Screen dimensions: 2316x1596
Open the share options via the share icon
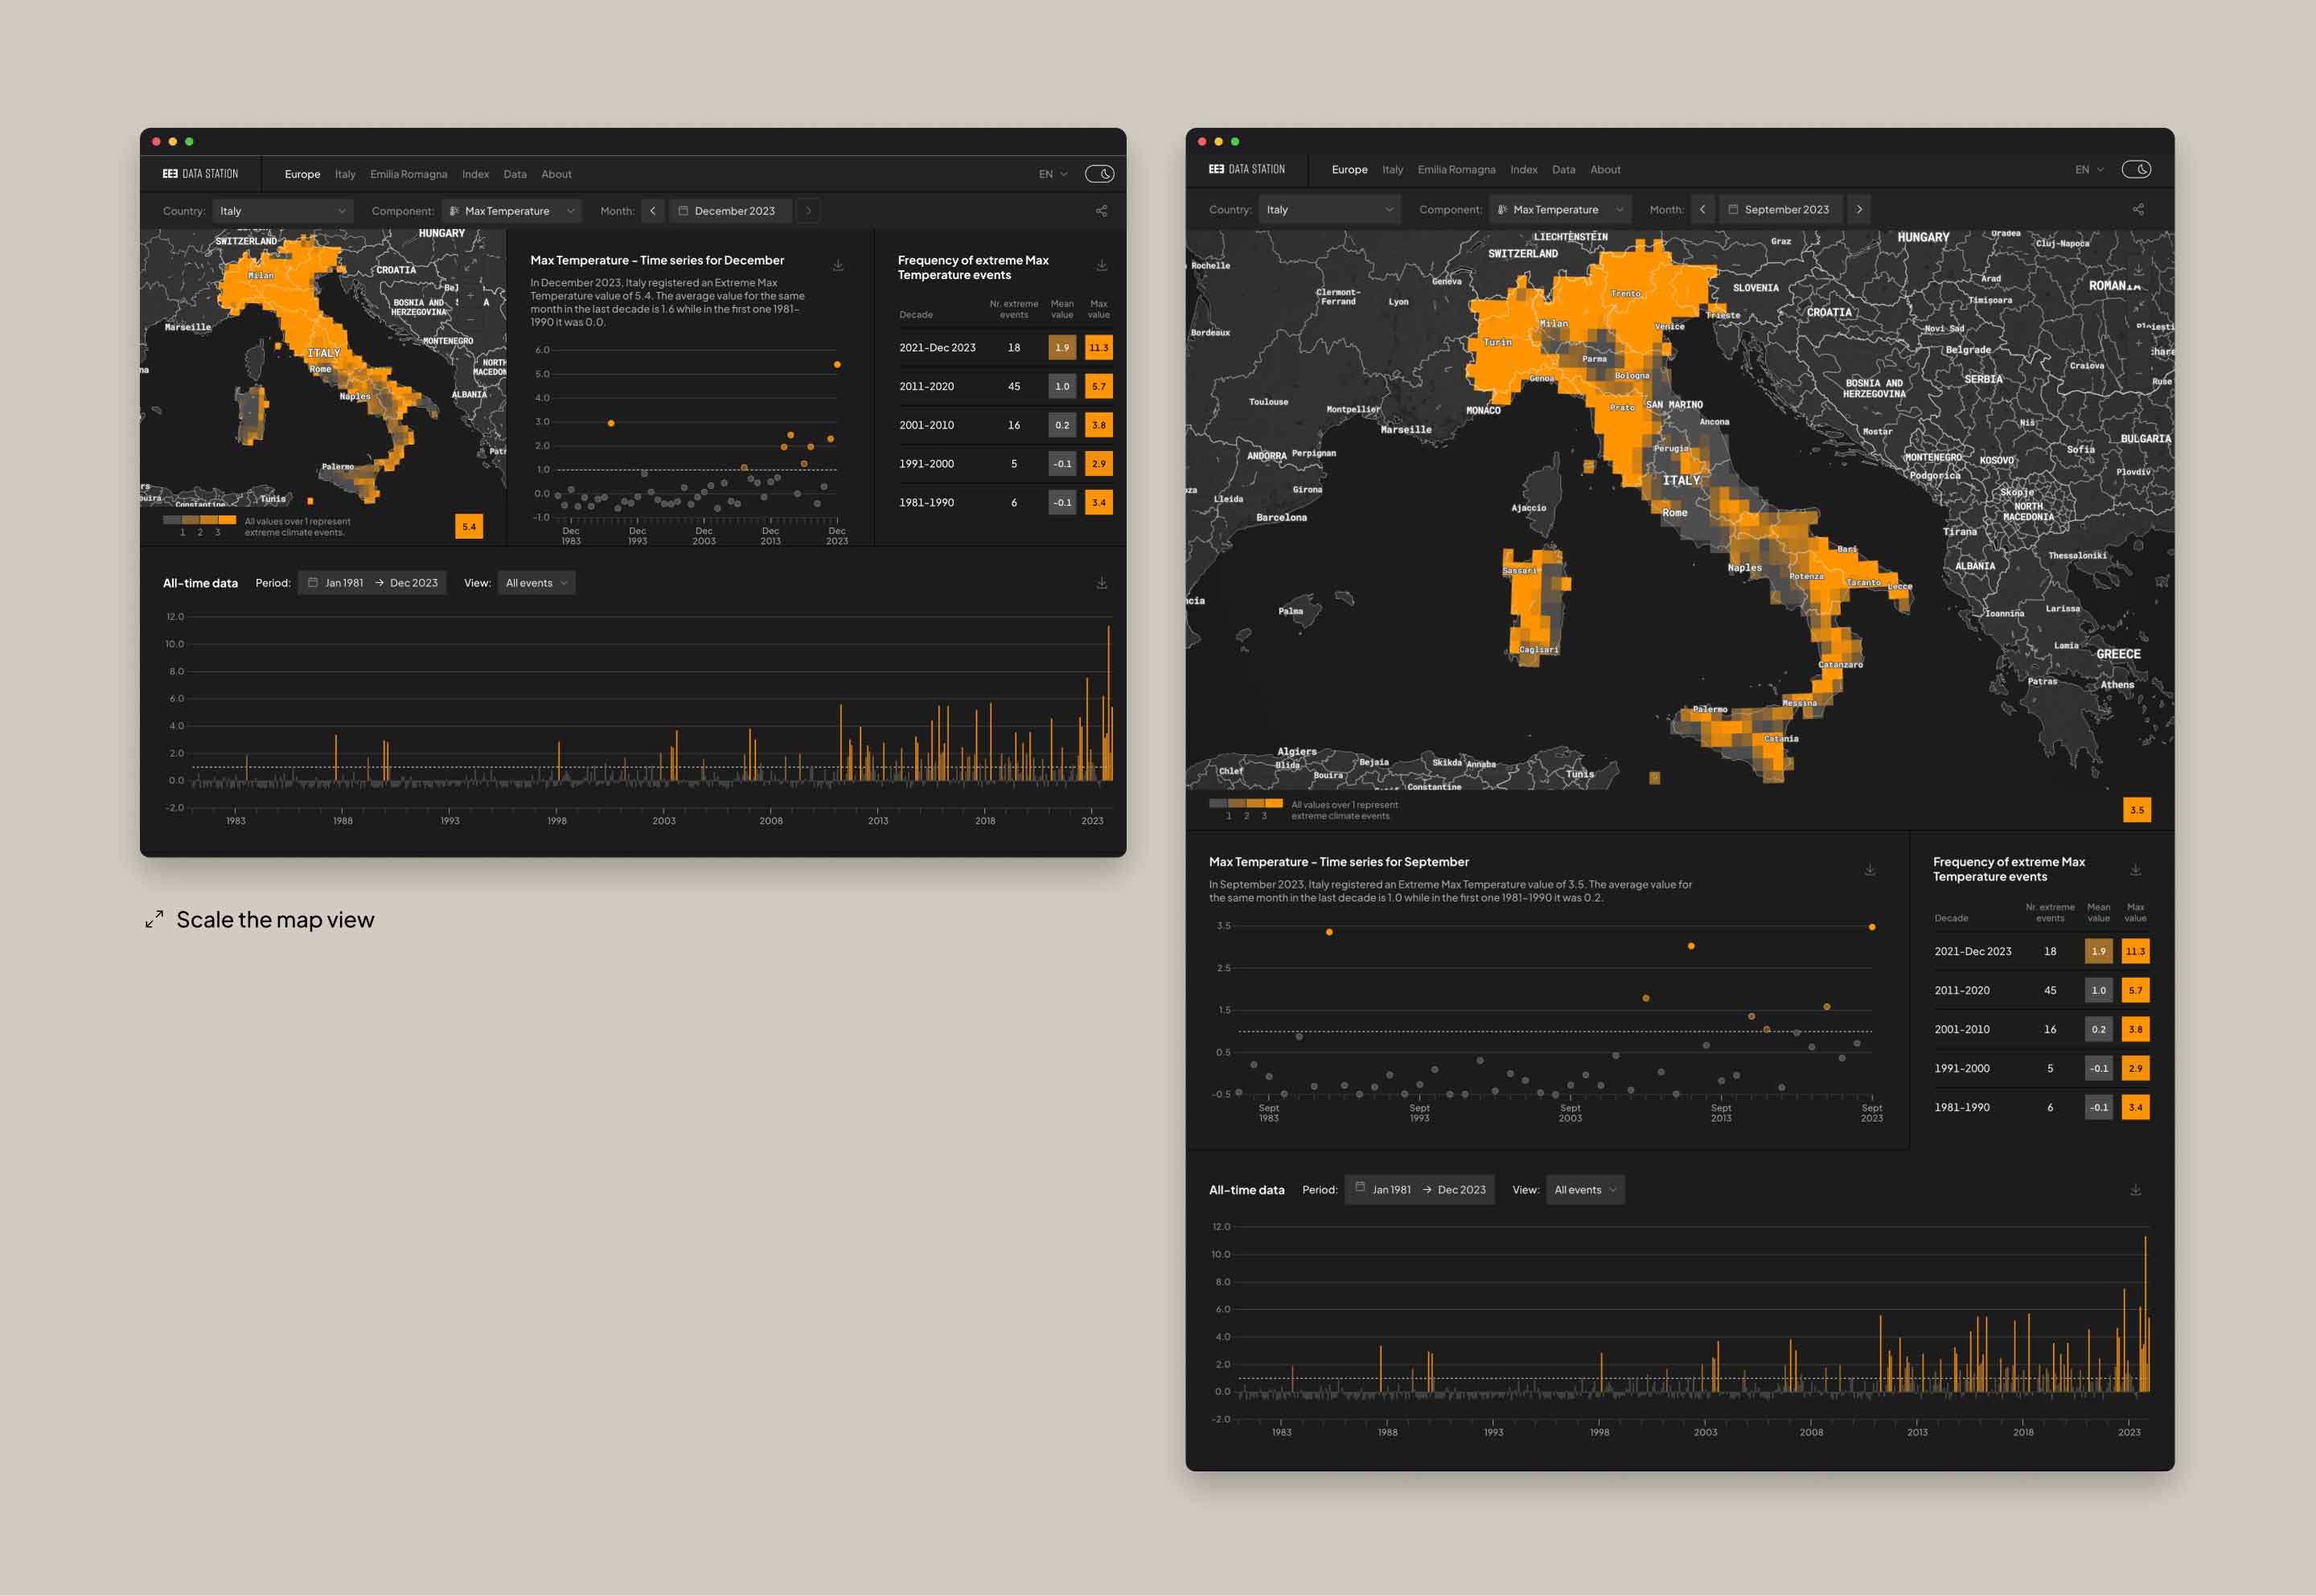(1102, 210)
